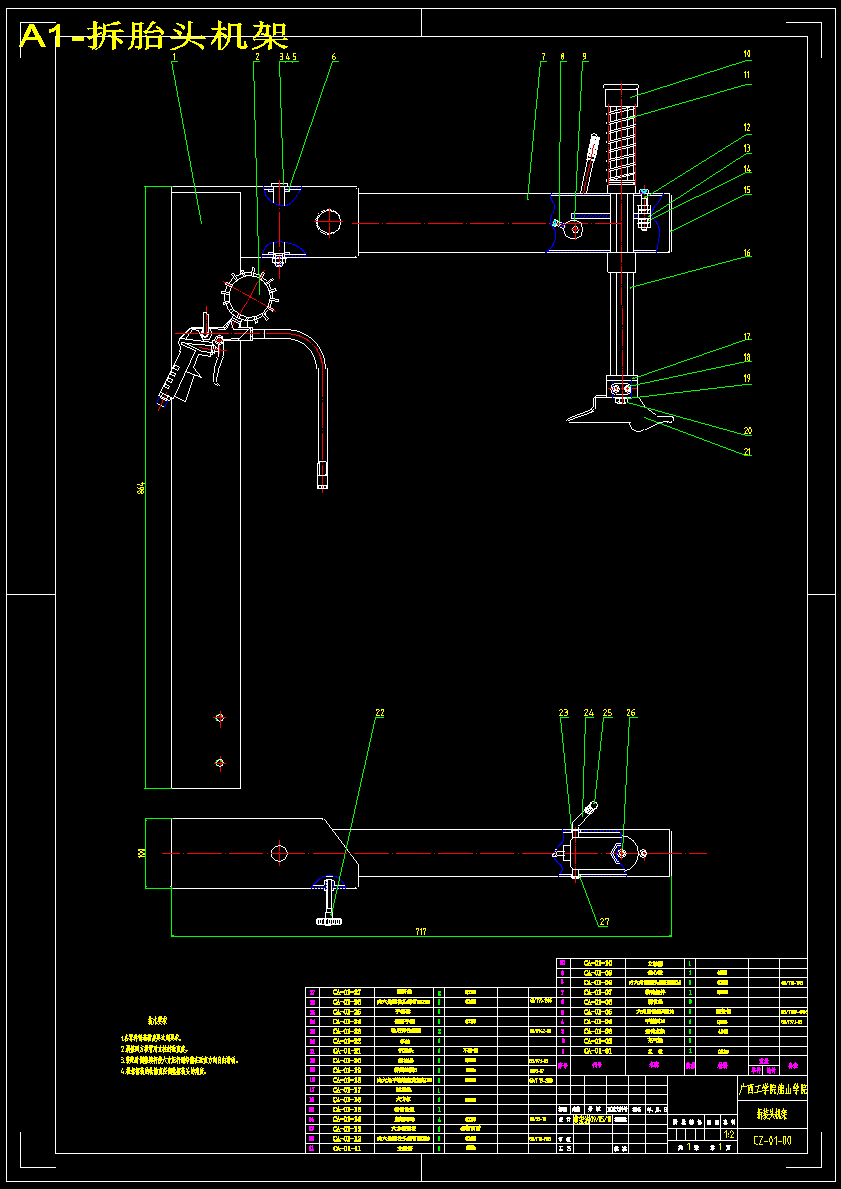Click "广西工学院鹿山学院" in the title block

coord(773,1088)
